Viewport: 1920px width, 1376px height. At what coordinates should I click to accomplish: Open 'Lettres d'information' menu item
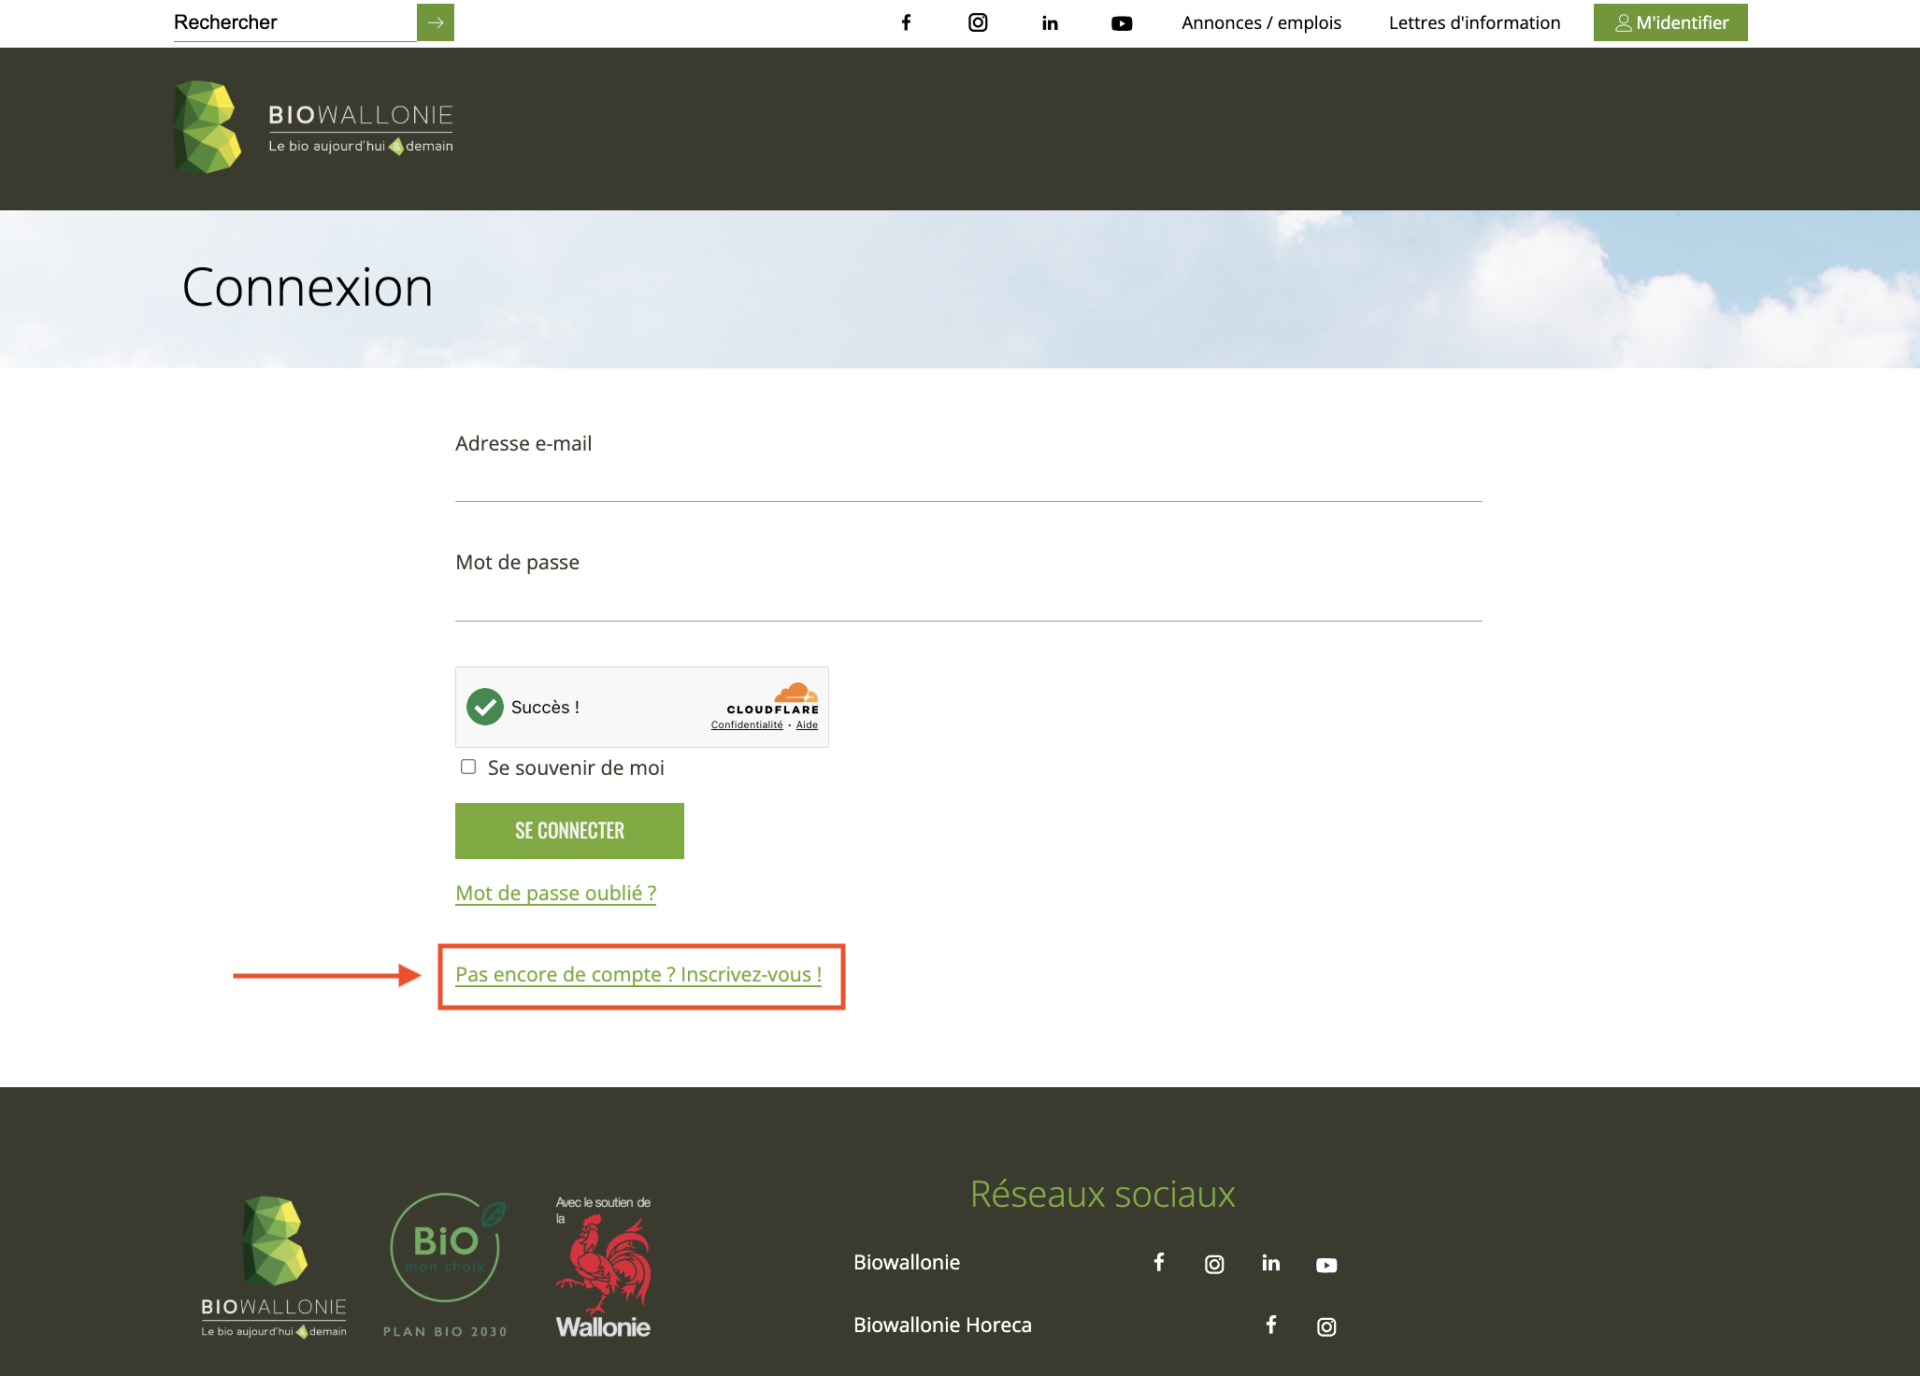1474,22
